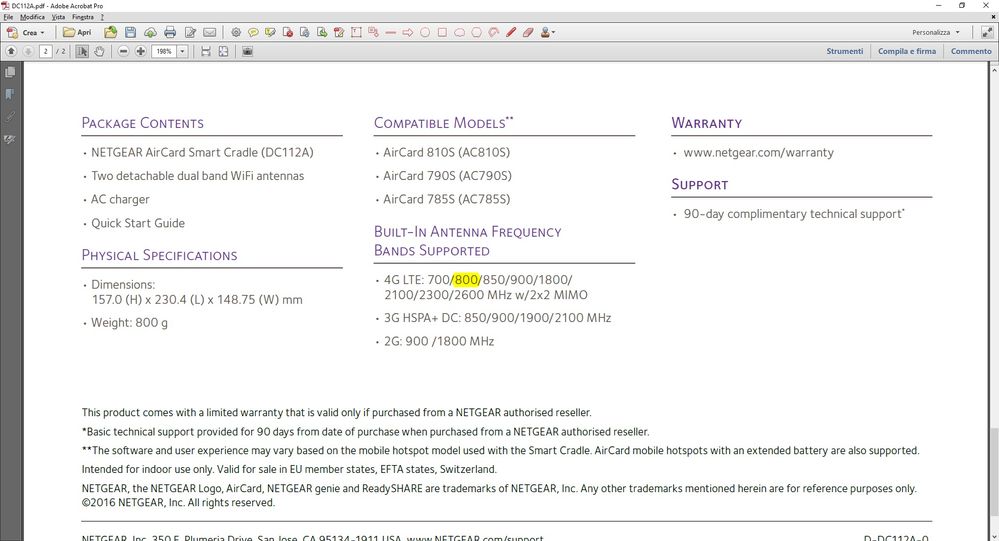Select the line drawing tool

click(x=391, y=32)
